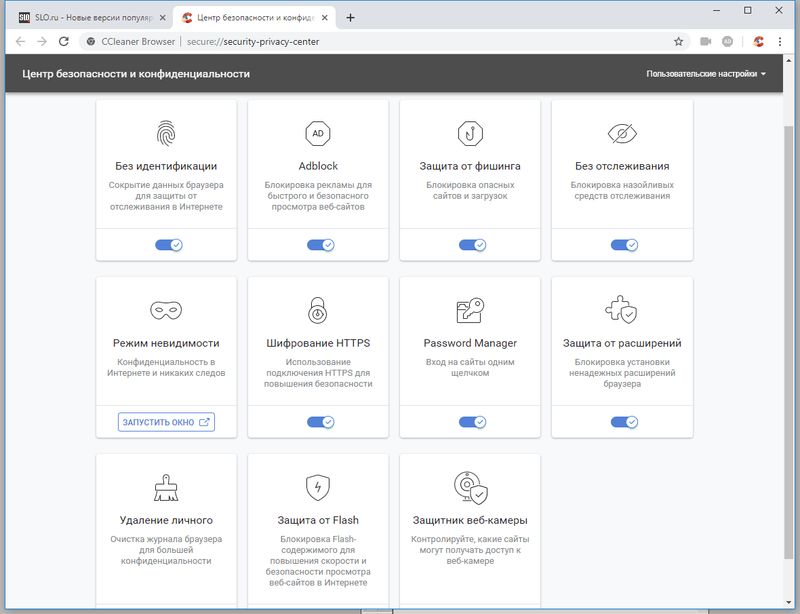Click the scrollbar down arrow
The width and height of the screenshot is (800, 614).
[x=788, y=603]
